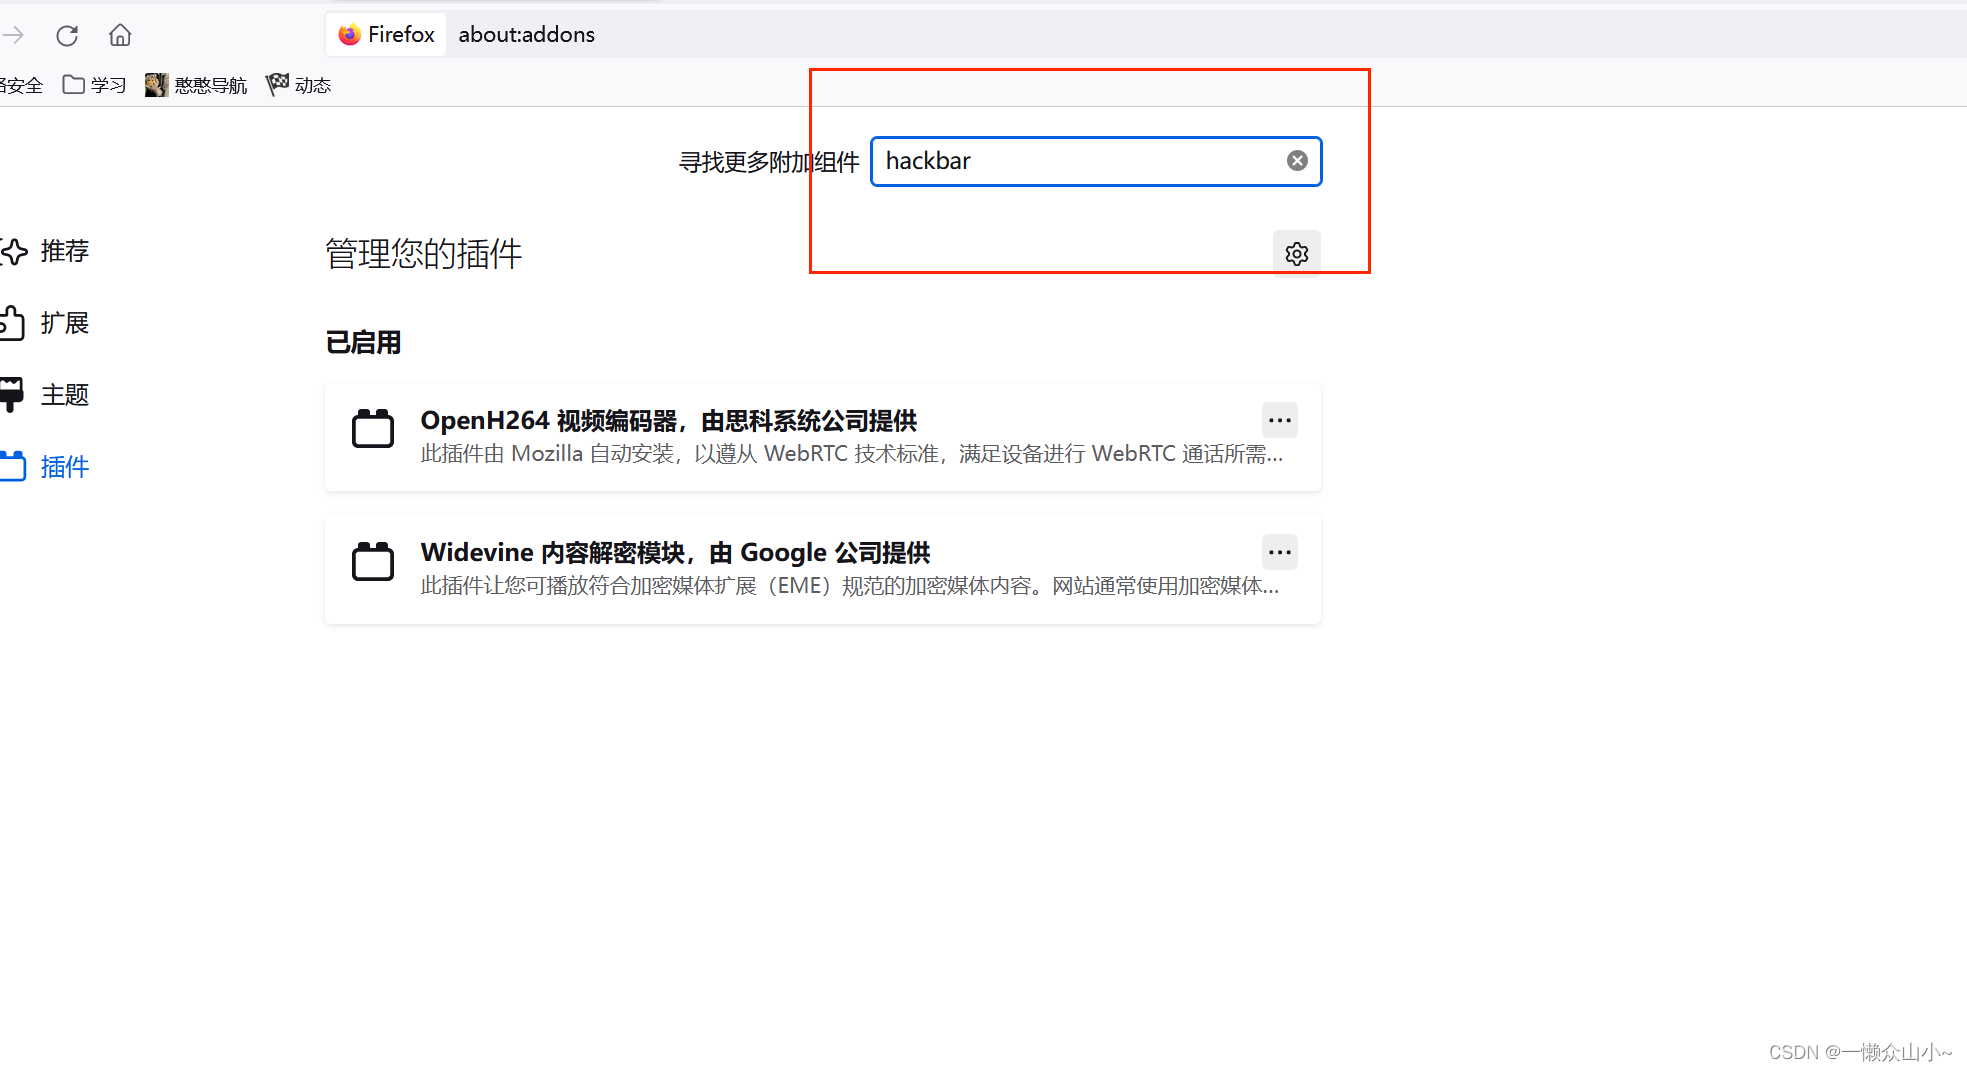Image resolution: width=1967 pixels, height=1071 pixels.
Task: Click the page reload icon
Action: pos(66,34)
